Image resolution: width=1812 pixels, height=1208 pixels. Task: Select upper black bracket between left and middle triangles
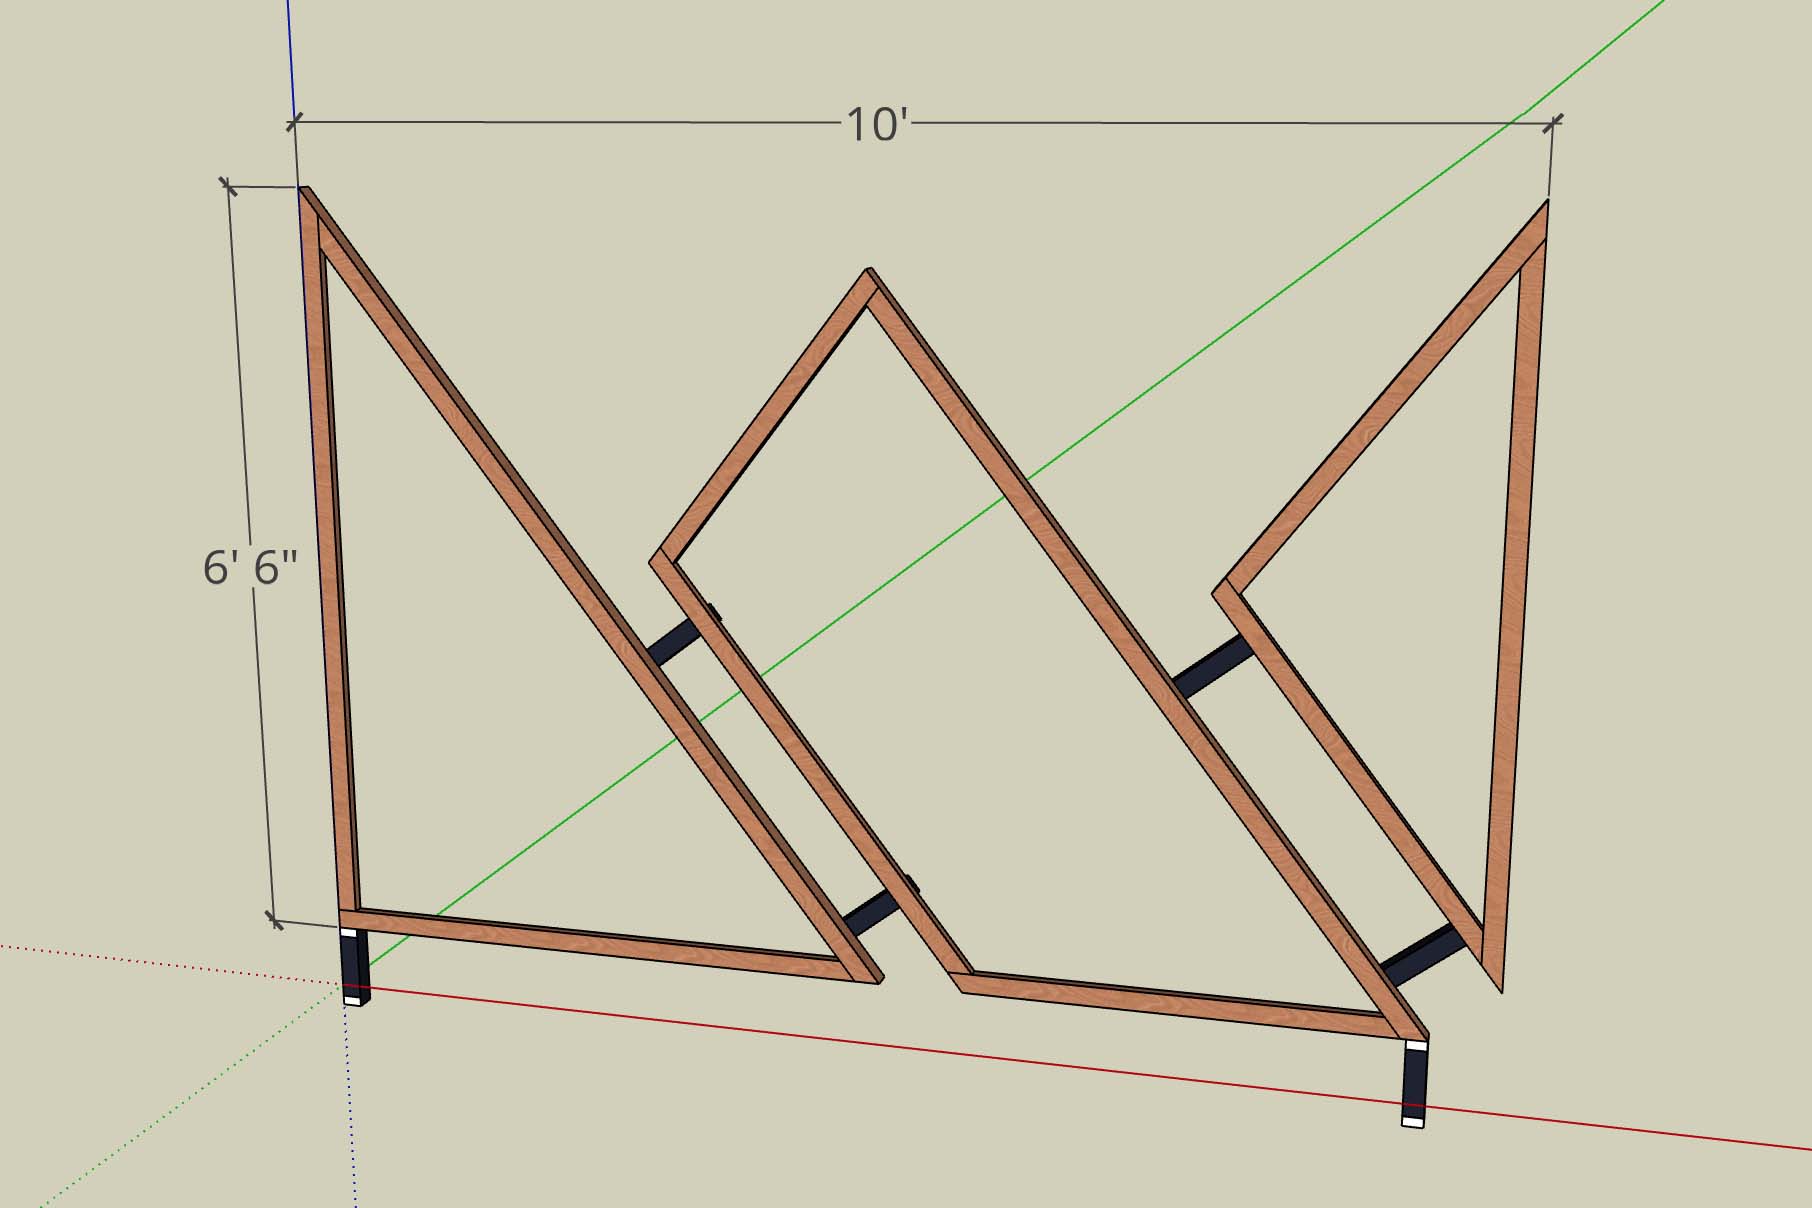pyautogui.click(x=675, y=643)
